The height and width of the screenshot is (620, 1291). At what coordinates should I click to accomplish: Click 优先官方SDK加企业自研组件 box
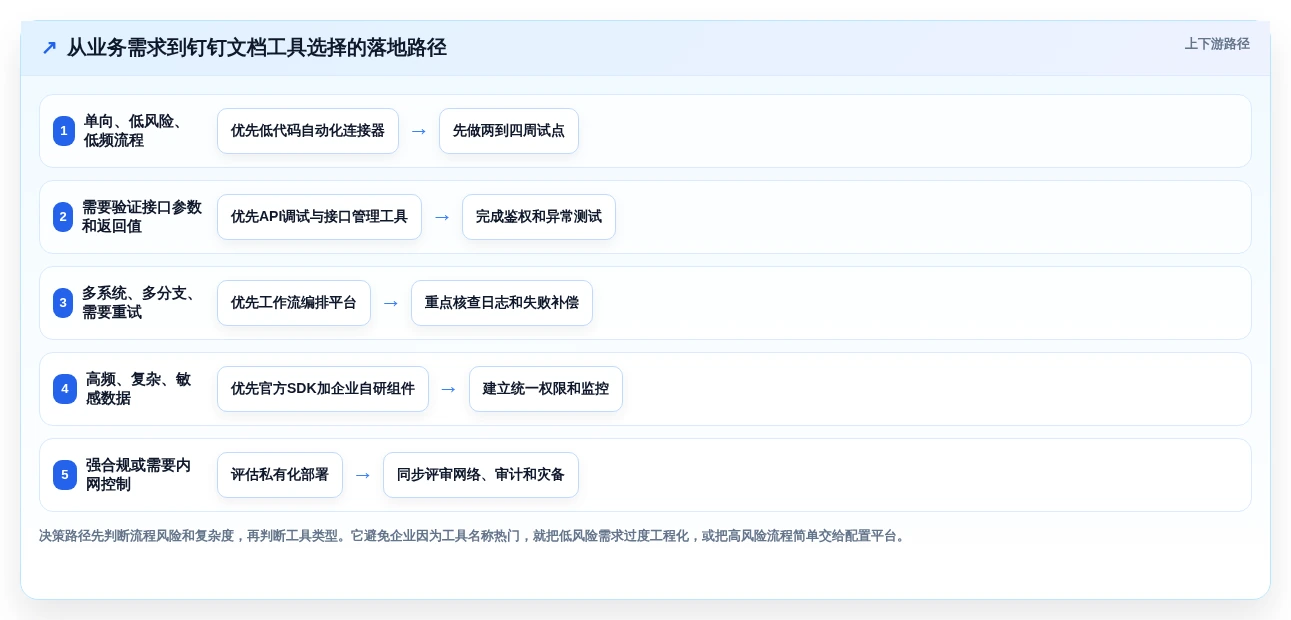coord(323,389)
